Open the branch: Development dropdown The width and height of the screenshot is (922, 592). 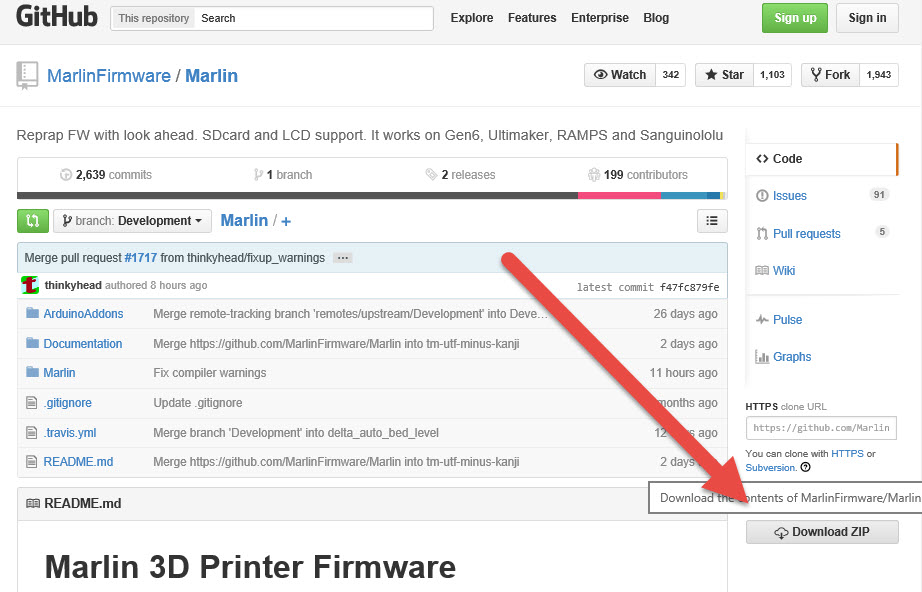(132, 221)
